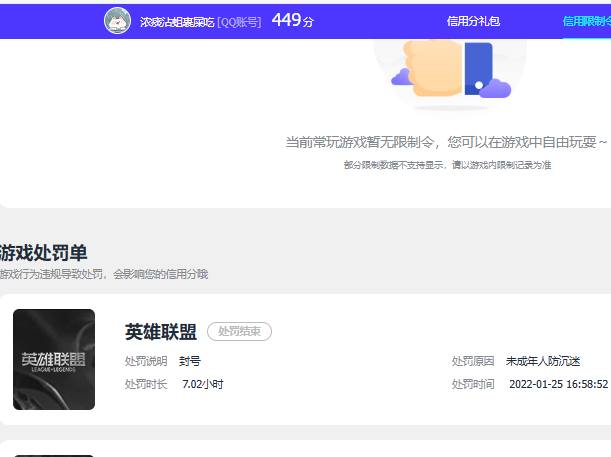Select the 2022-01-25 16:58:52 penalty time
Image resolution: width=611 pixels, height=457 pixels.
tap(558, 384)
